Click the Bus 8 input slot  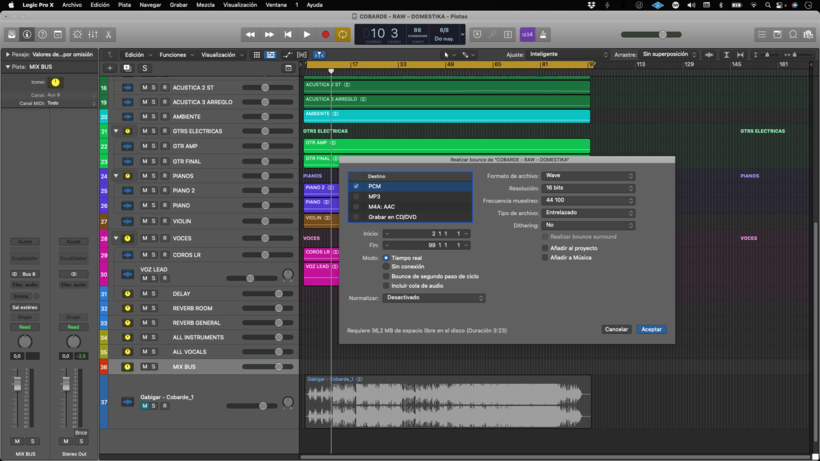25,274
